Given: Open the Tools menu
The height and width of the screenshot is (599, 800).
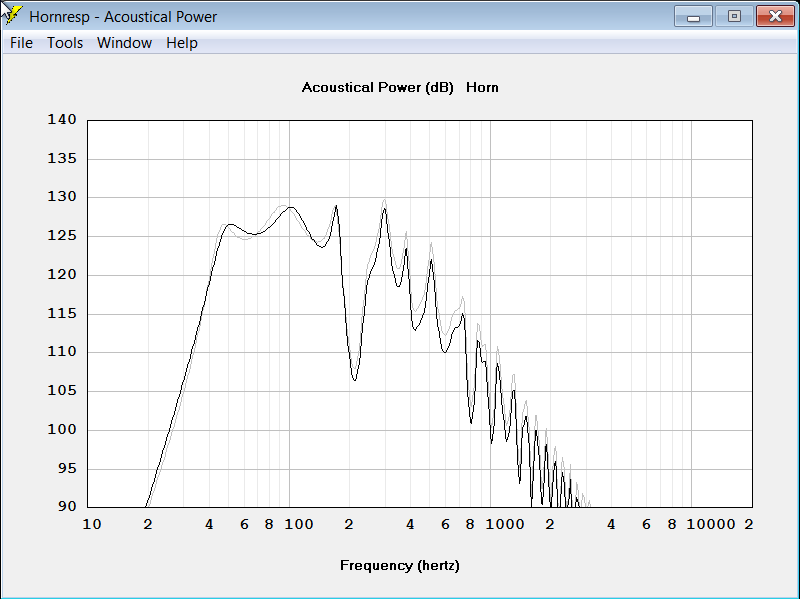Looking at the screenshot, I should (65, 43).
